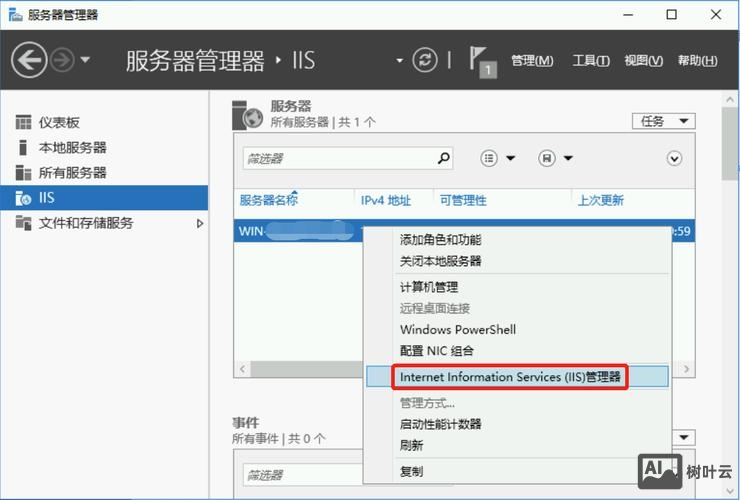
Task: Refresh Server Manager with the refresh icon
Action: [425, 60]
